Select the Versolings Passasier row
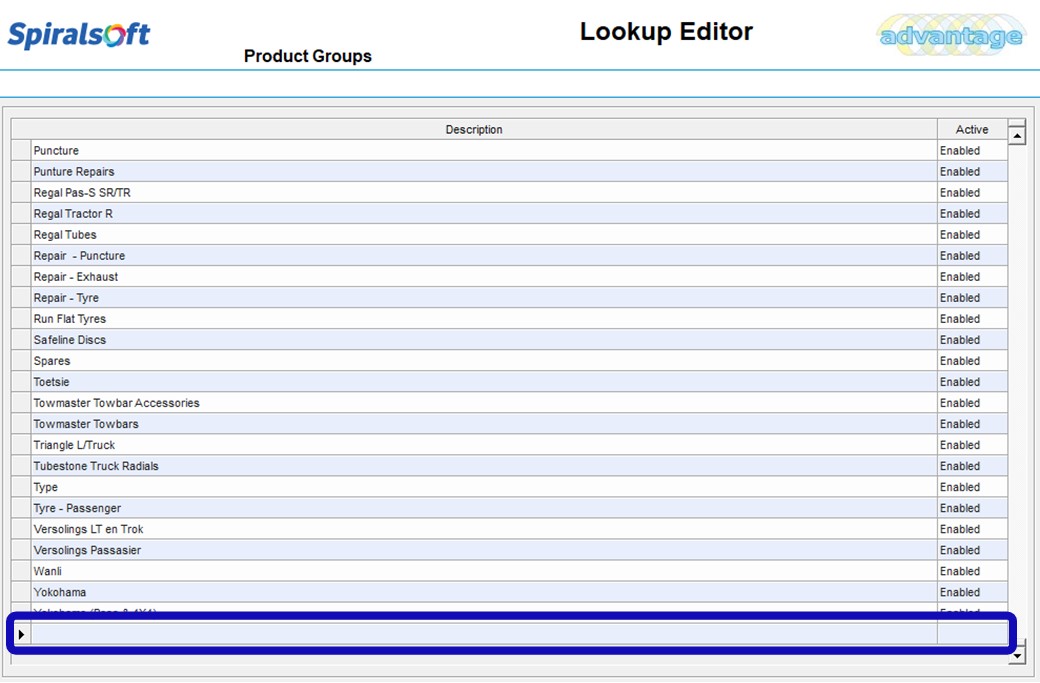This screenshot has height=683, width=1040. pyautogui.click(x=509, y=550)
